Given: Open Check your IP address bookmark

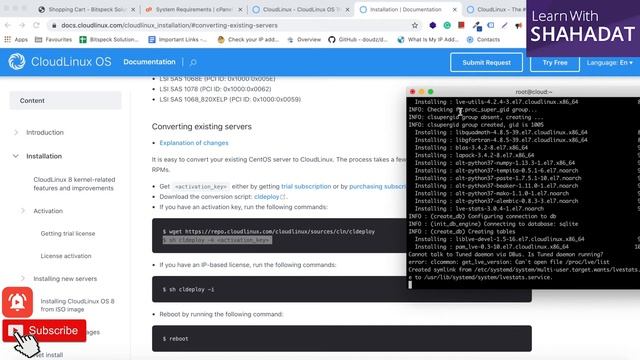Looking at the screenshot, I should (248, 40).
